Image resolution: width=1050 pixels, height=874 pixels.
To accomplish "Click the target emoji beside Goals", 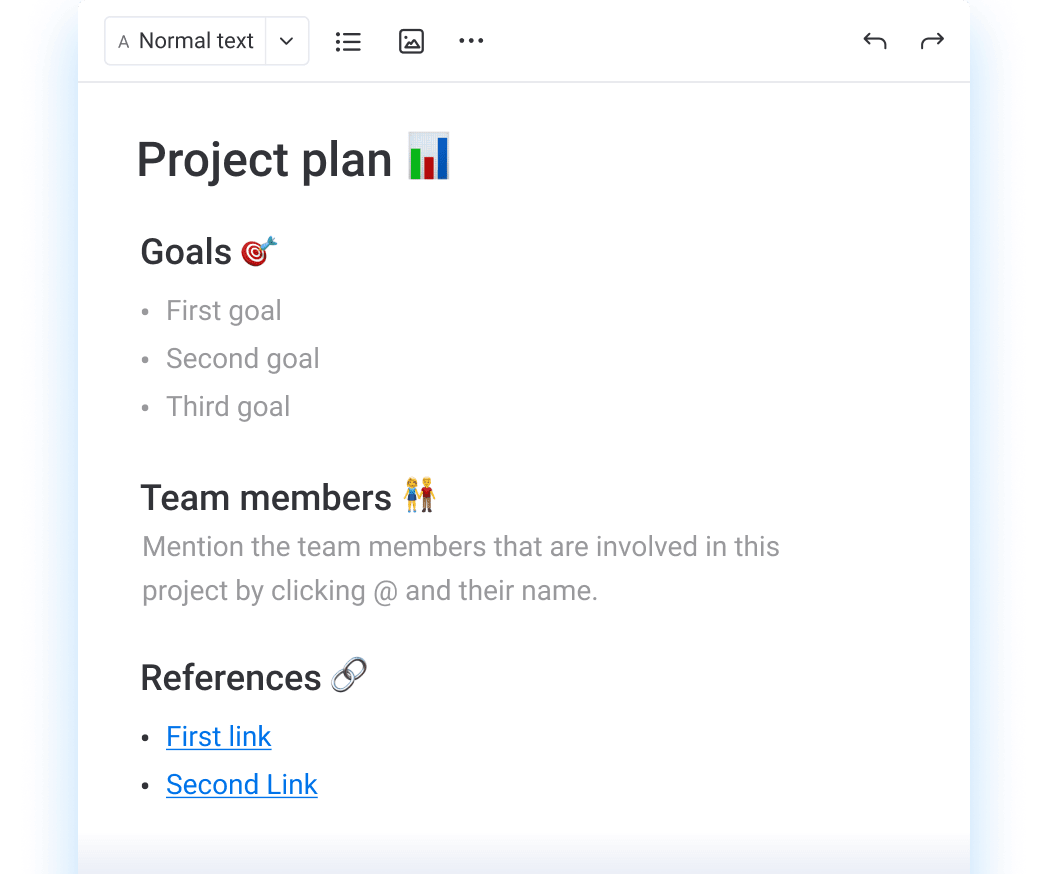I will point(258,251).
